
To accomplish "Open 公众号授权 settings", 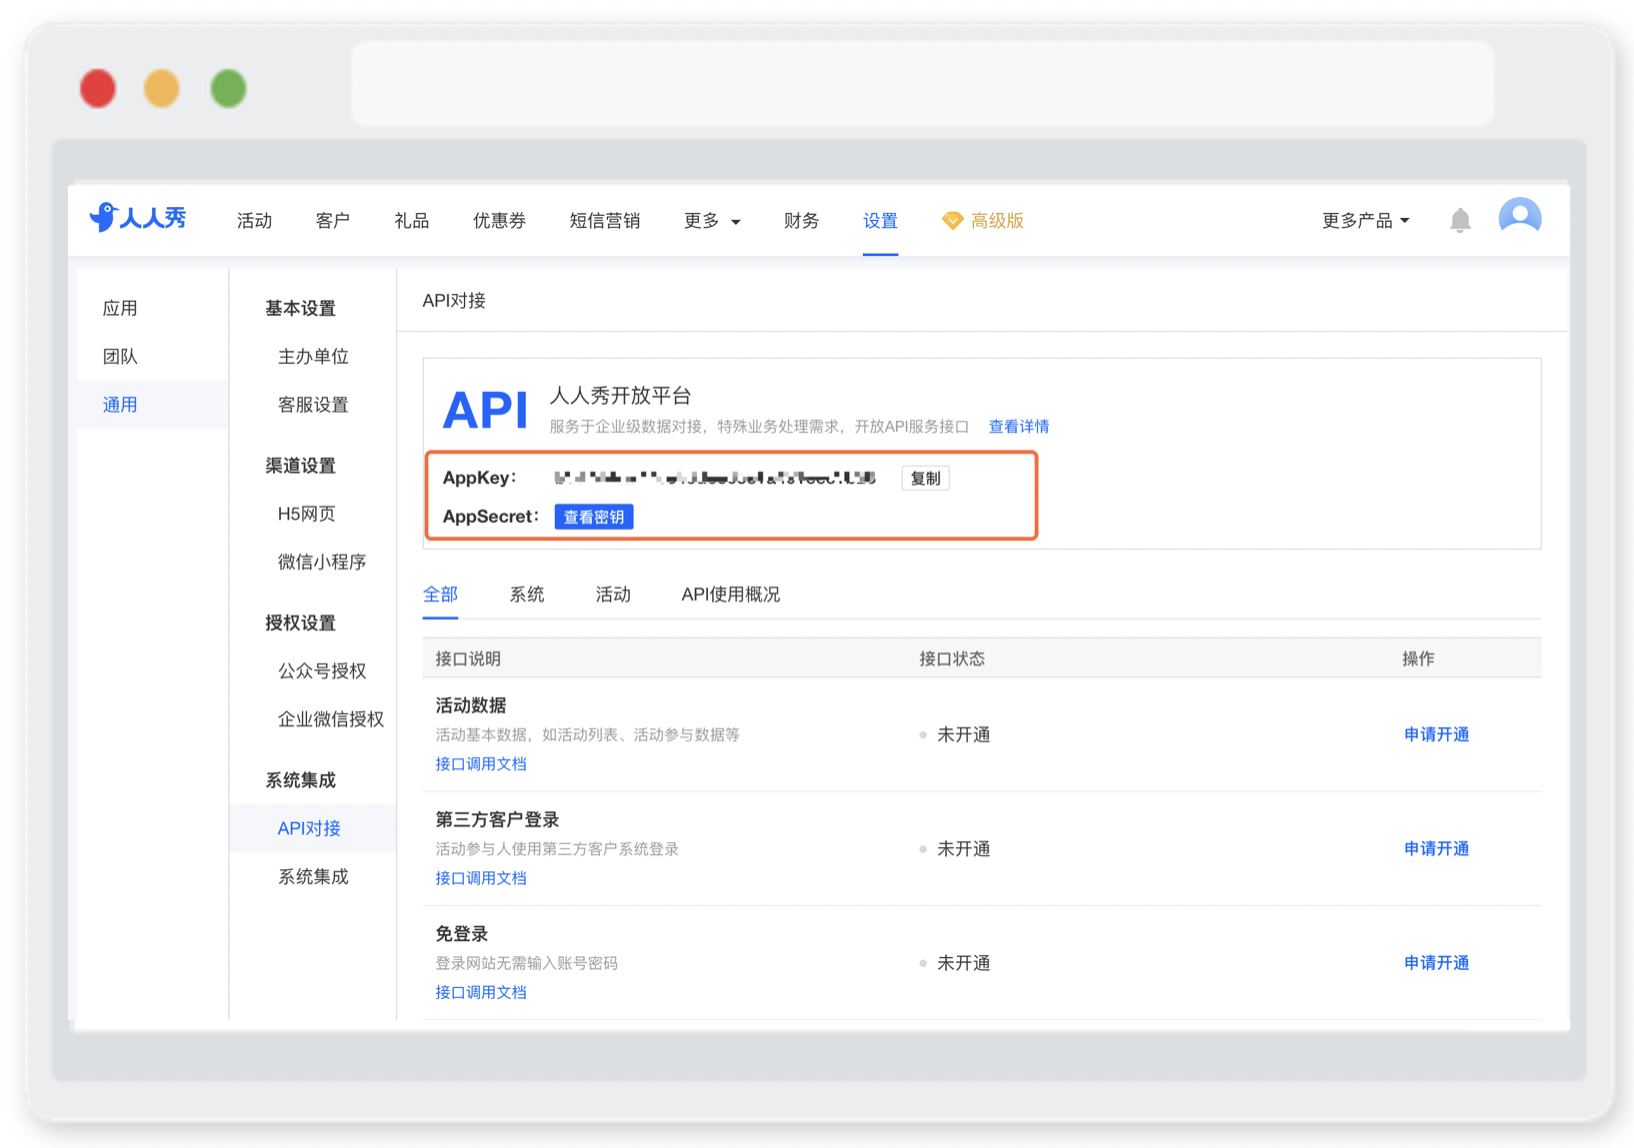I will (322, 670).
